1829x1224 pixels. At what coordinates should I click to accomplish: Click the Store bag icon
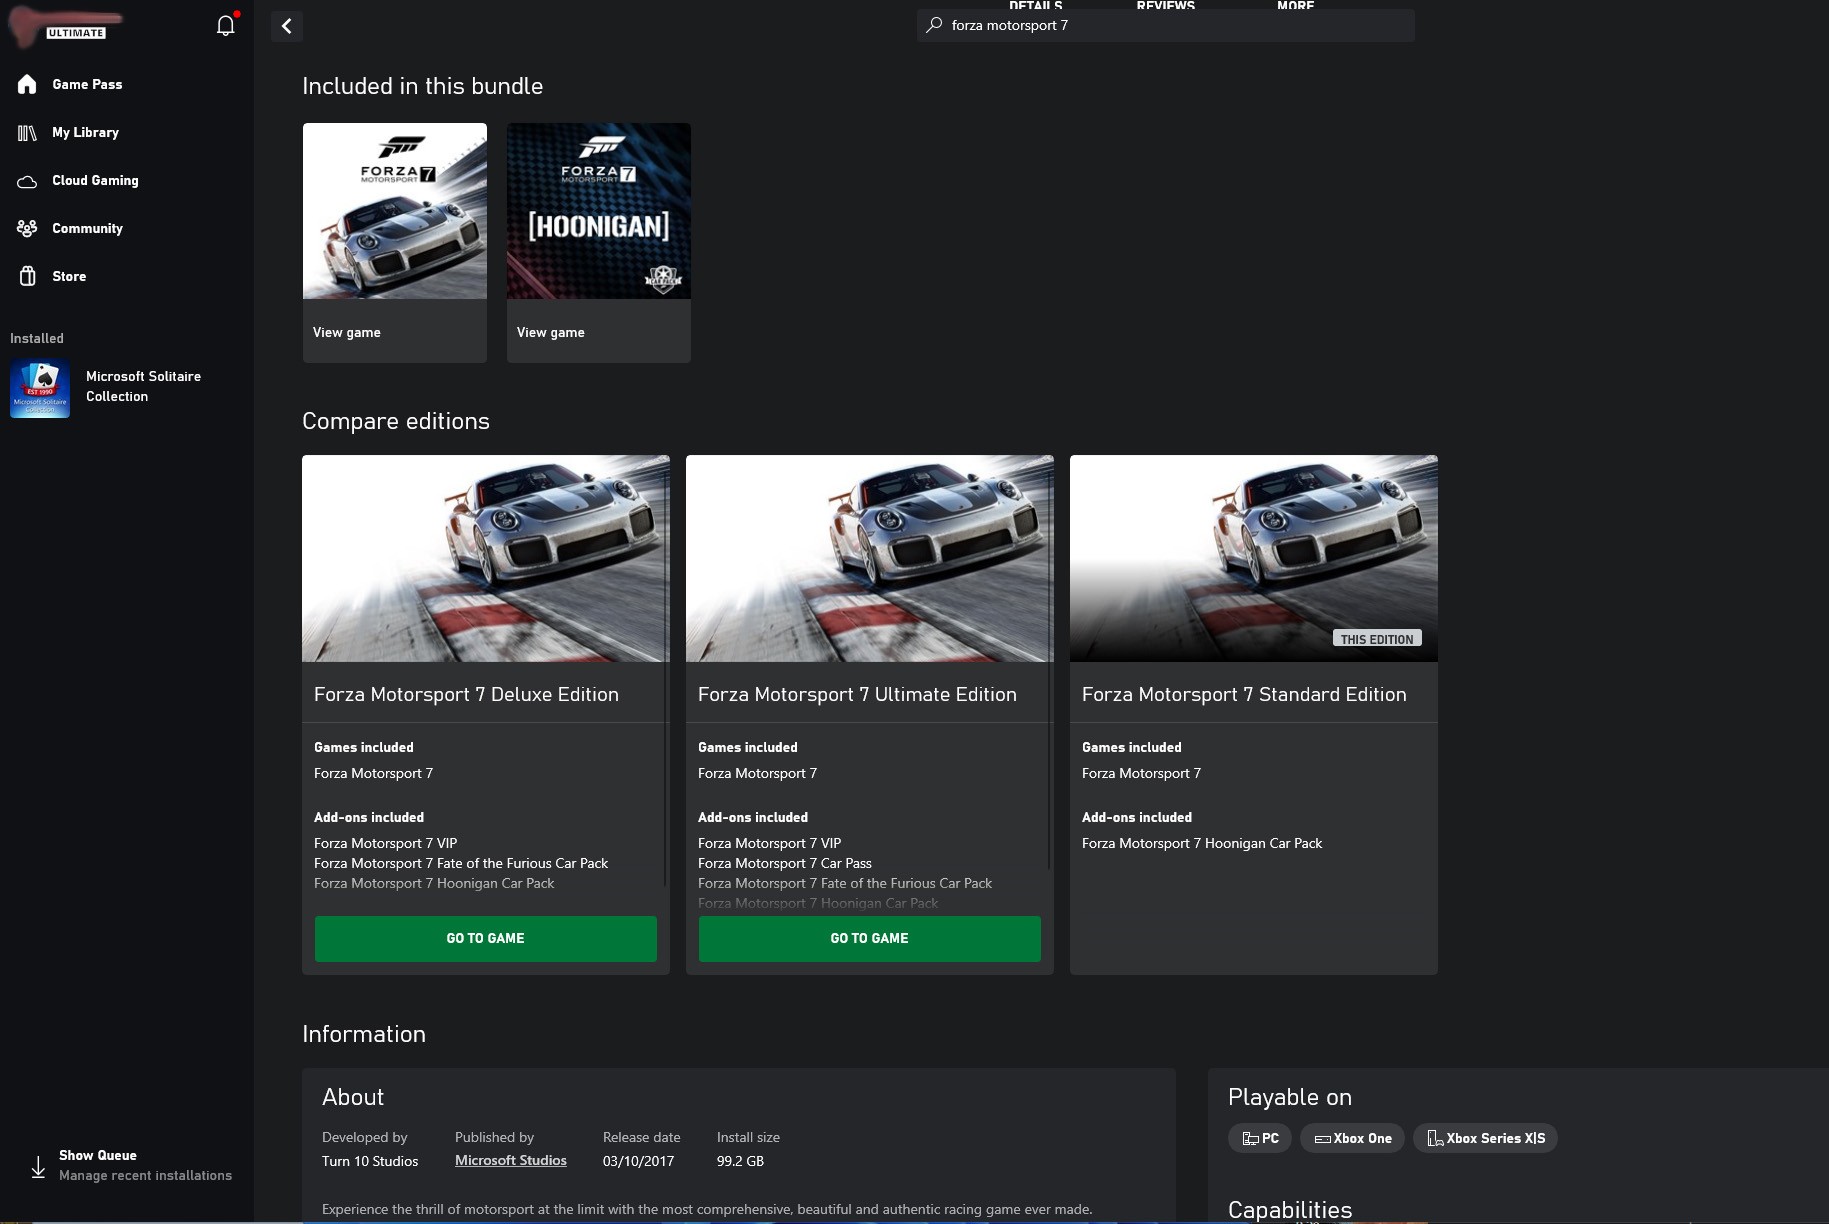[27, 276]
